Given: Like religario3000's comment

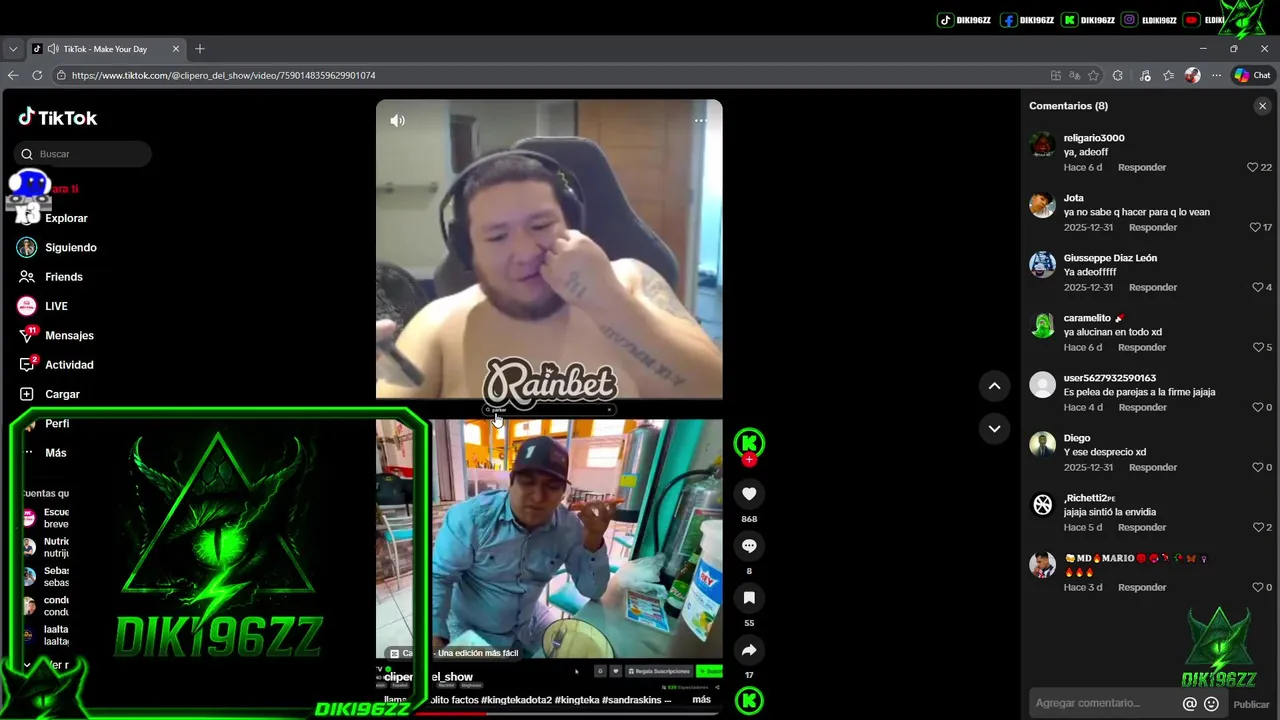Looking at the screenshot, I should point(1252,167).
